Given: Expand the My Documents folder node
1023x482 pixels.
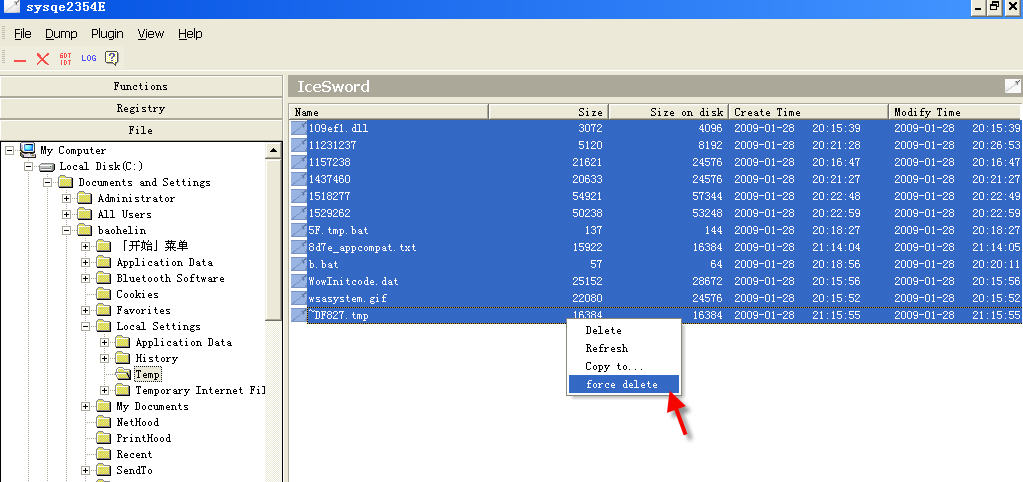Looking at the screenshot, I should 85,406.
